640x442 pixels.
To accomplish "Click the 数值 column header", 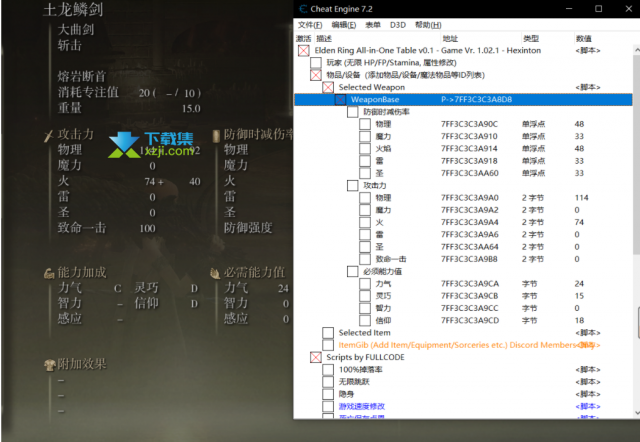I will (584, 38).
